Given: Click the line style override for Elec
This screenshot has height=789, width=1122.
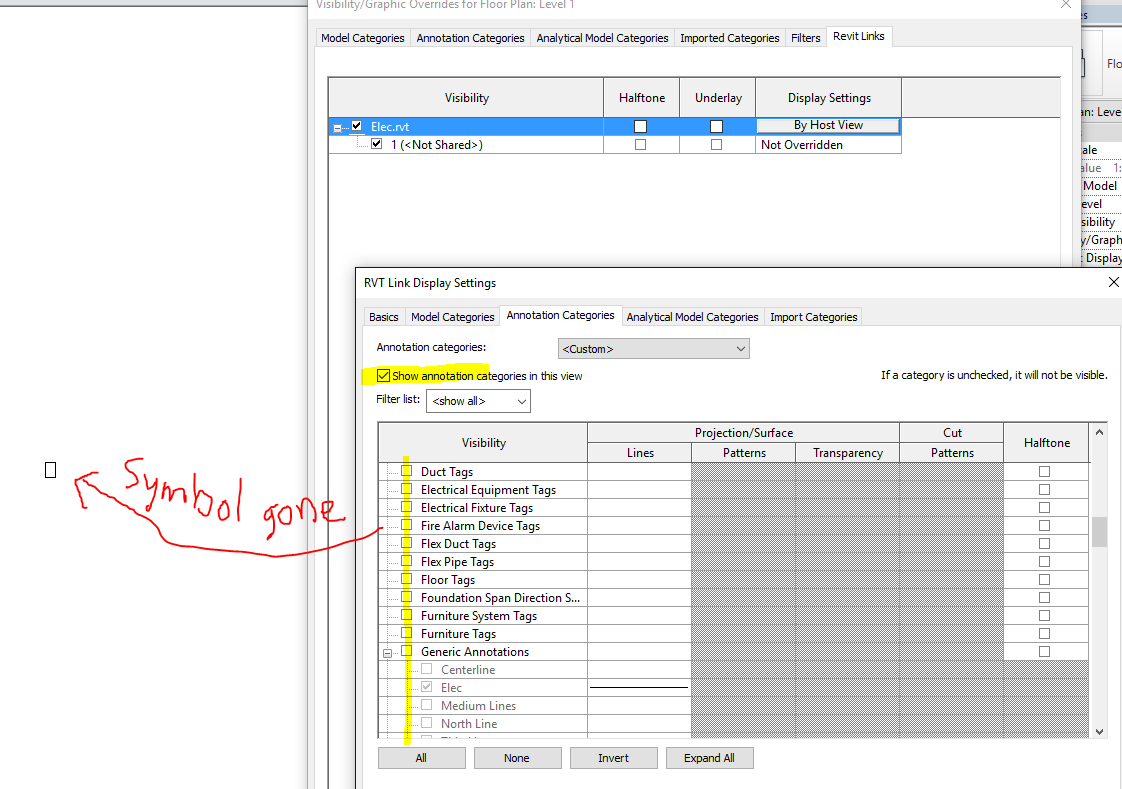Looking at the screenshot, I should click(x=638, y=687).
